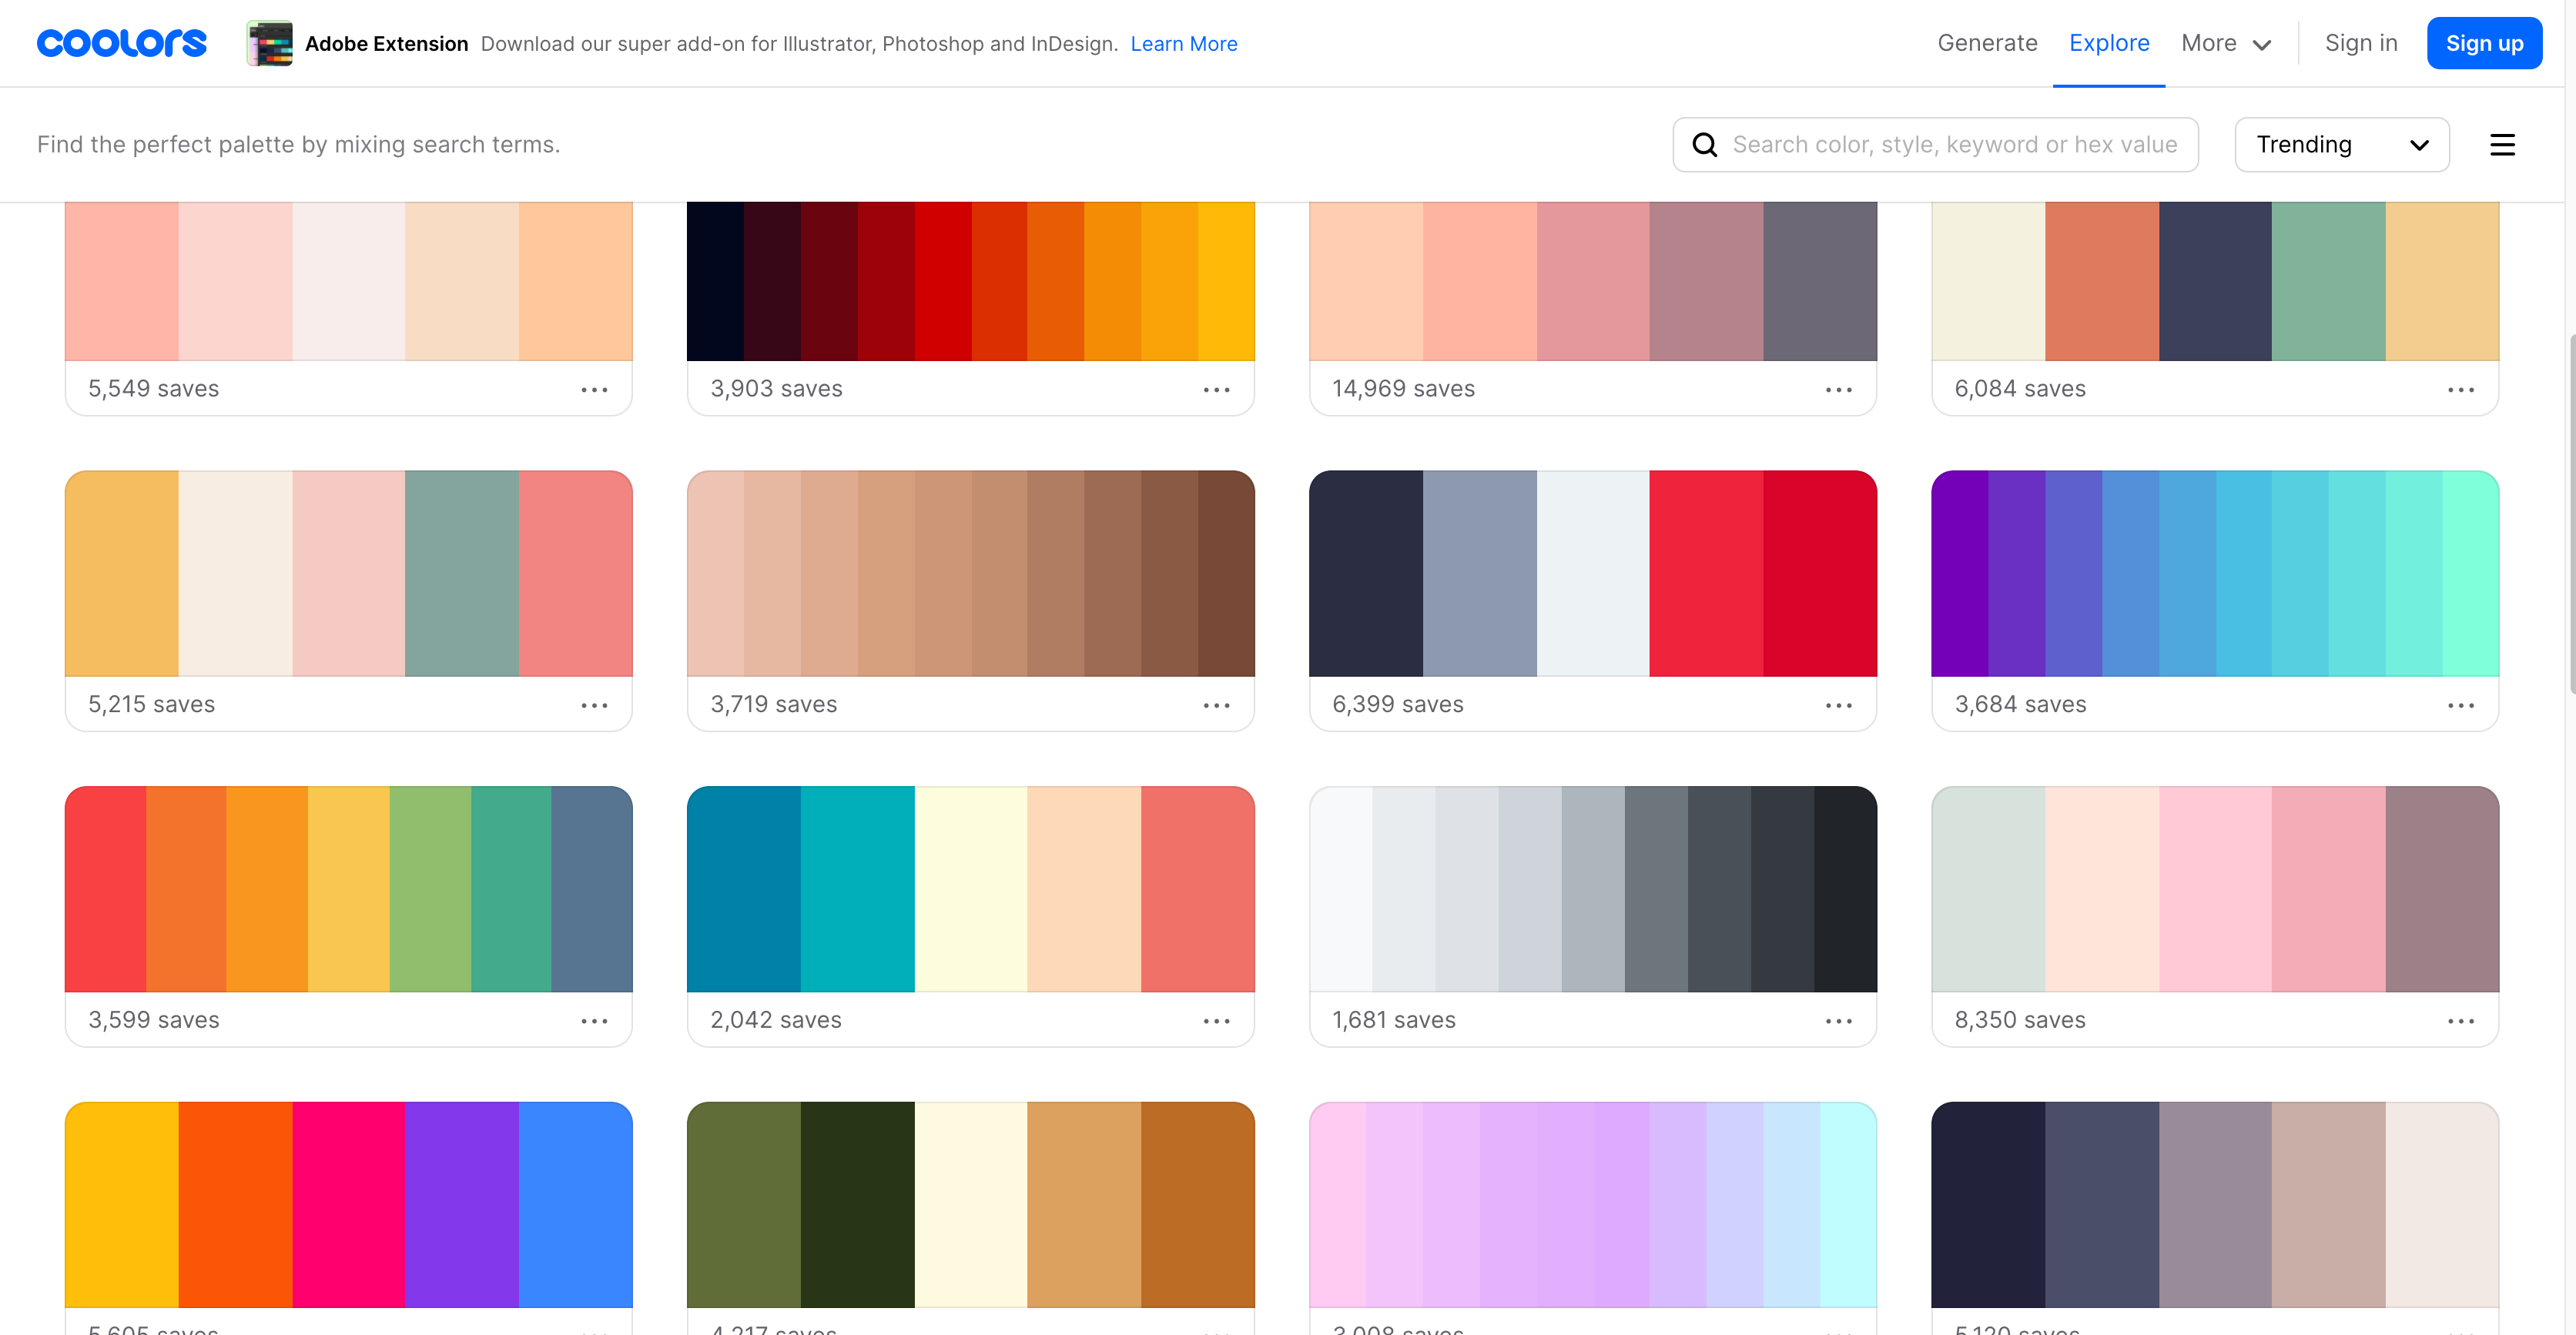Click the Adobe Extension icon
This screenshot has height=1335, width=2576.
(x=269, y=43)
